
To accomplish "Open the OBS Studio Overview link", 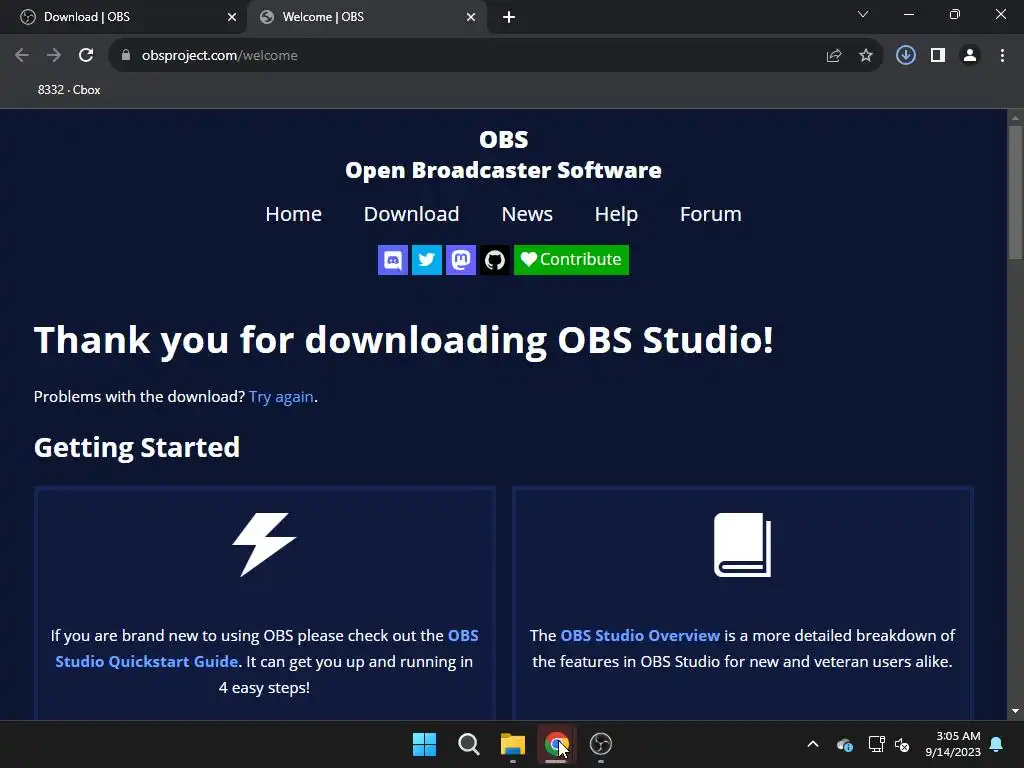I will click(640, 635).
